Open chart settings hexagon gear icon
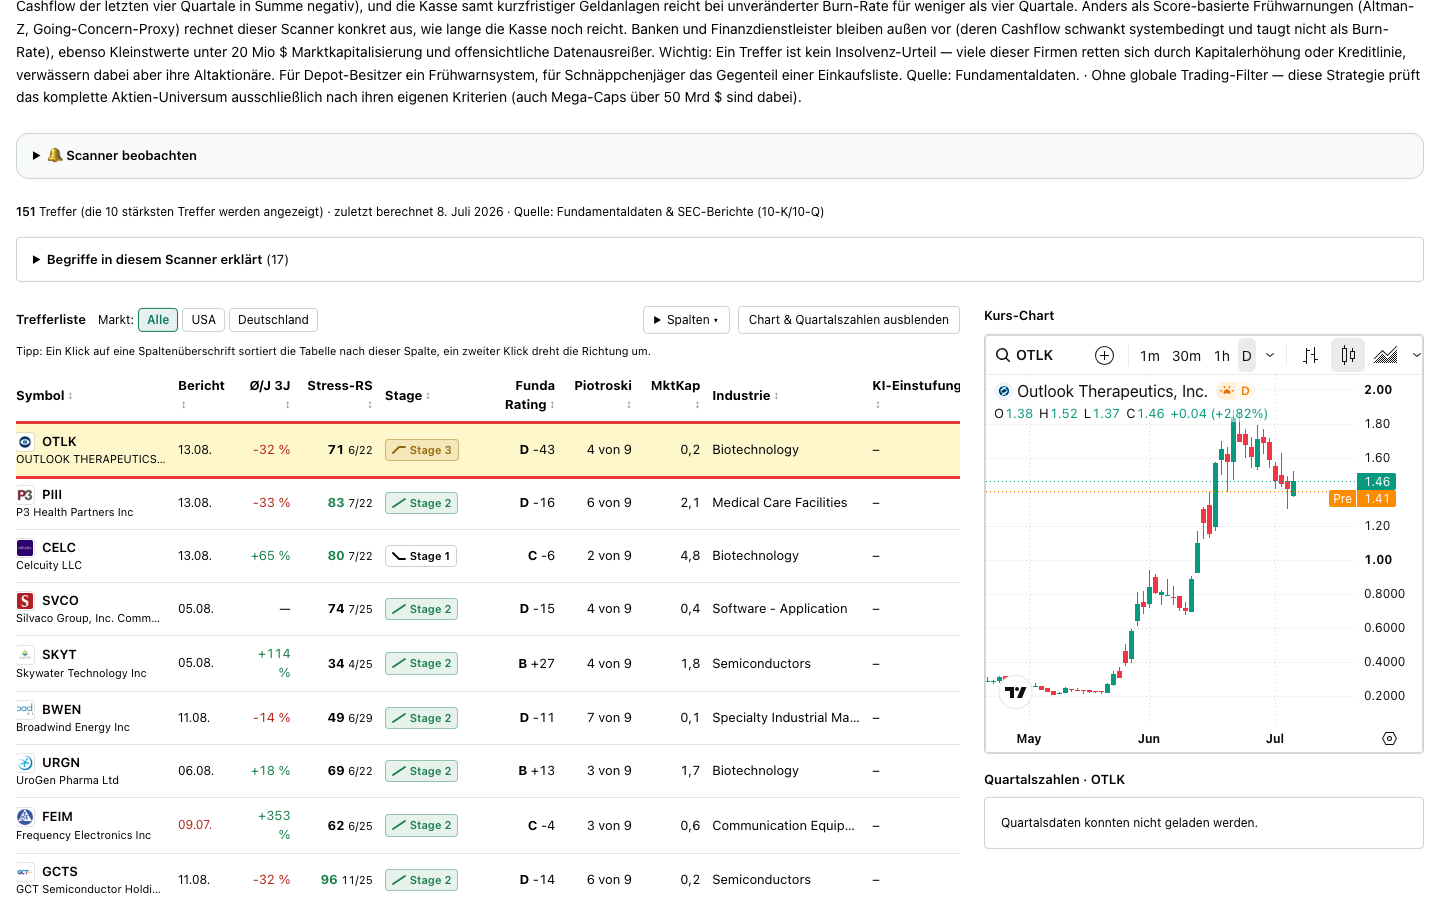The width and height of the screenshot is (1440, 900). click(x=1389, y=738)
